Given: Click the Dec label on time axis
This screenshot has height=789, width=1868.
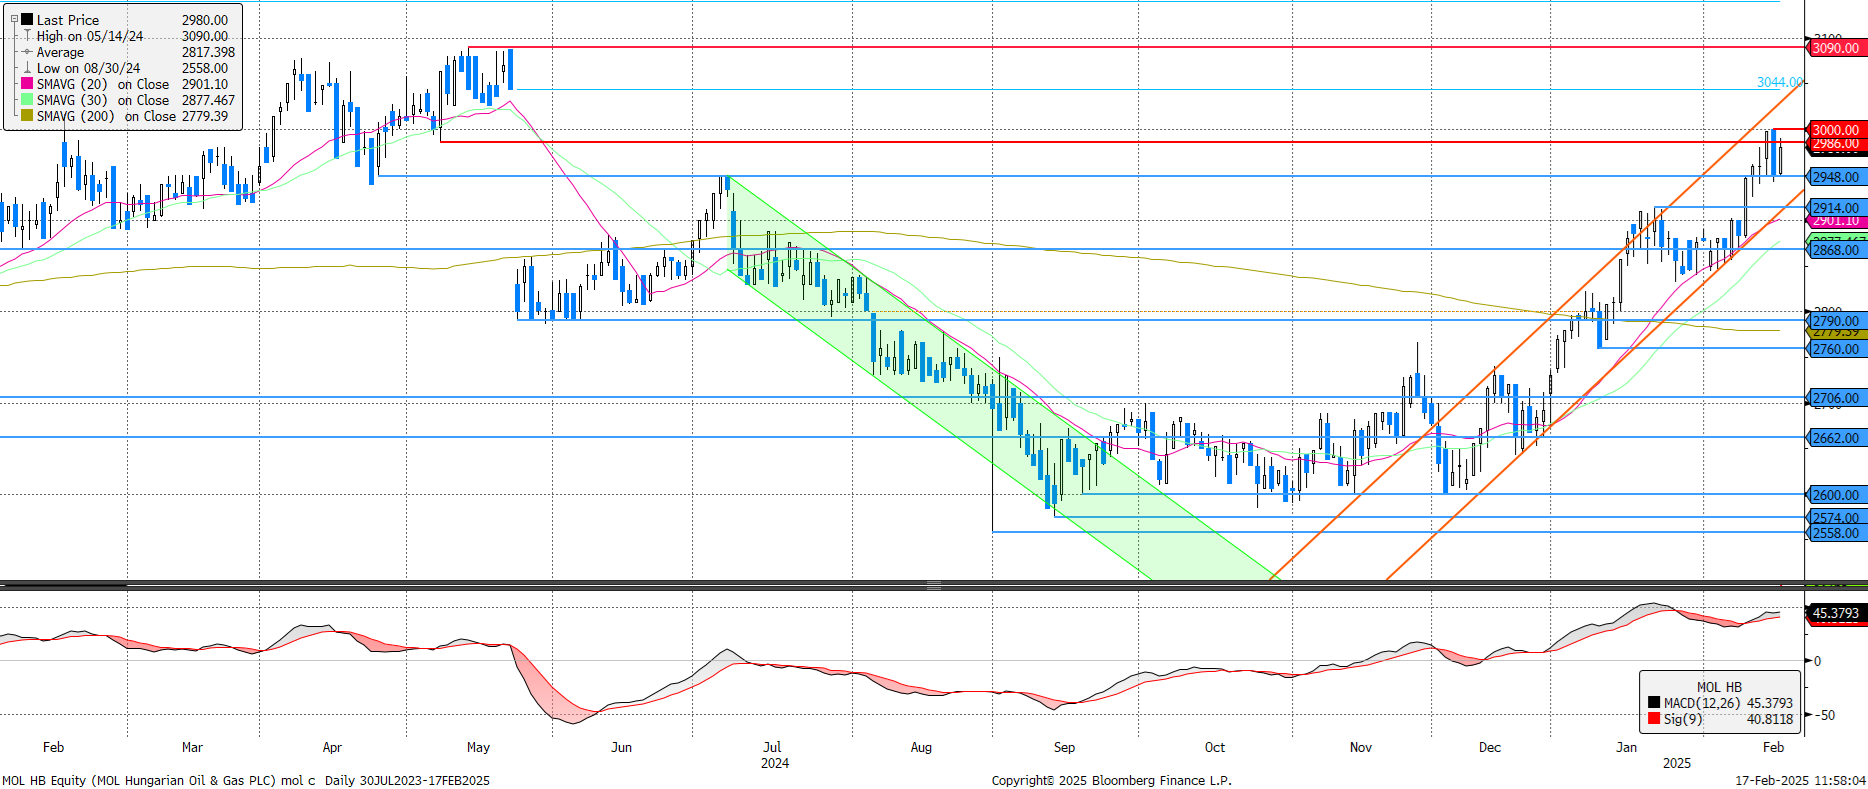Looking at the screenshot, I should (1490, 747).
